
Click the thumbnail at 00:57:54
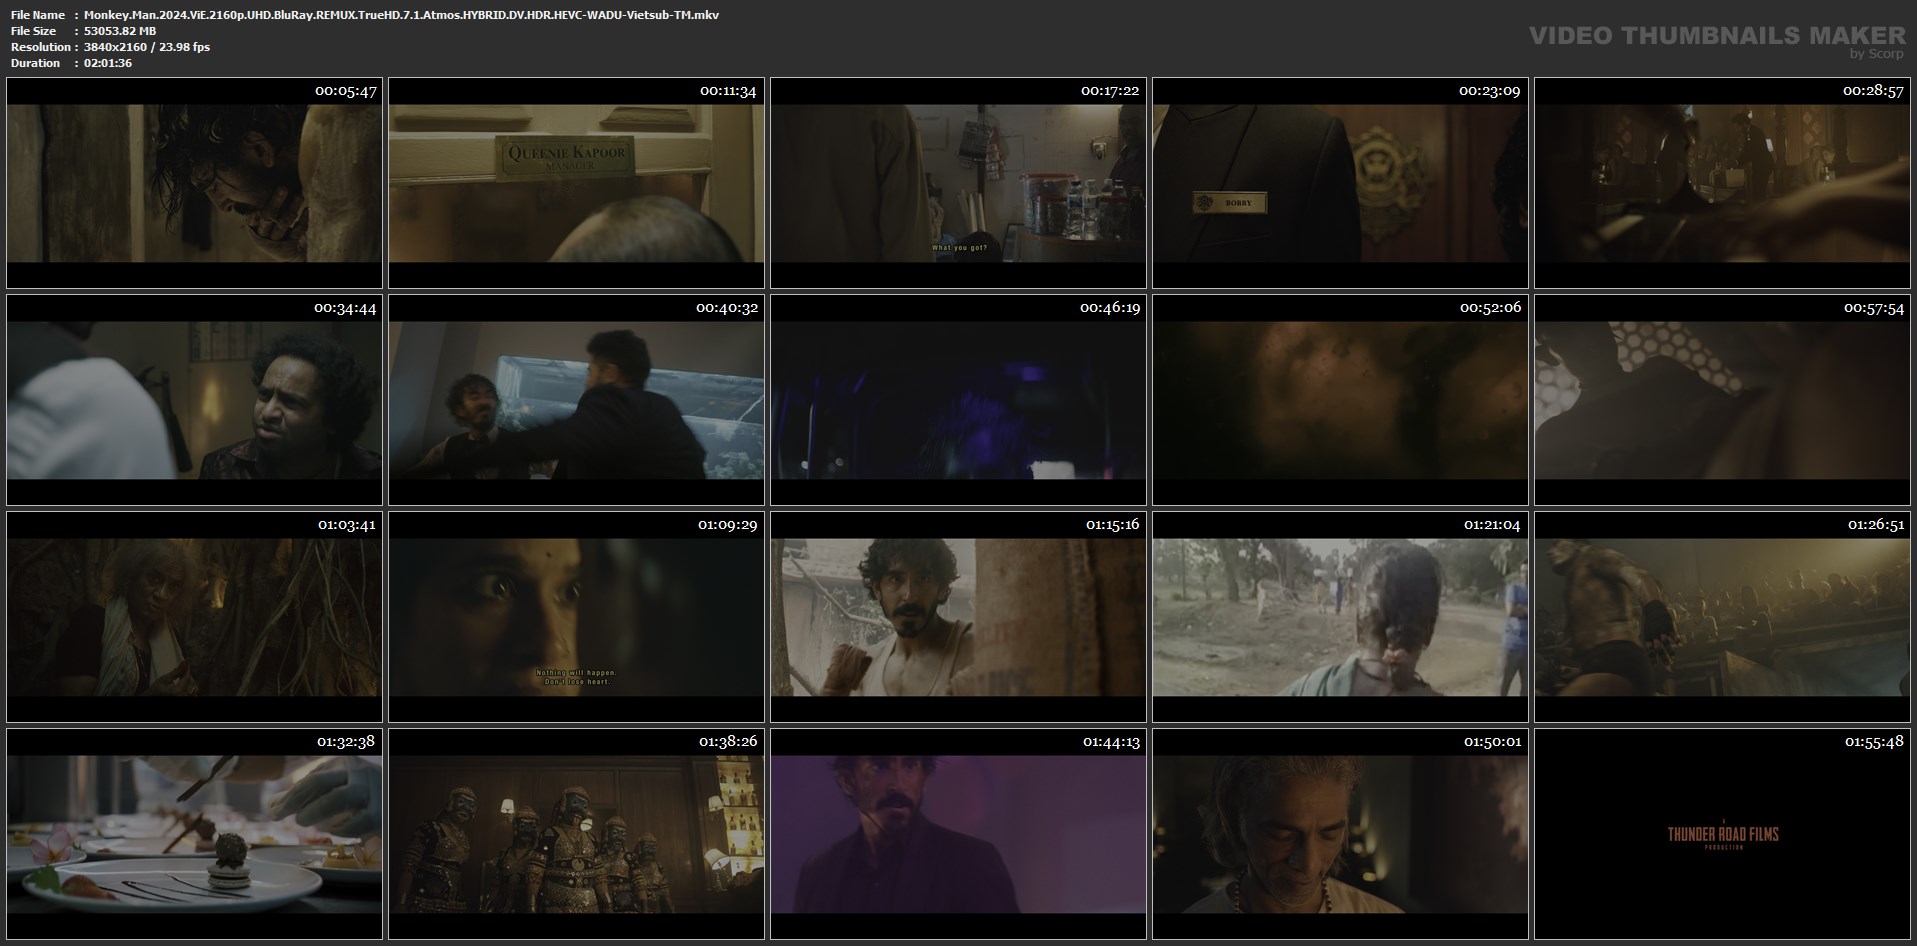(x=1722, y=400)
